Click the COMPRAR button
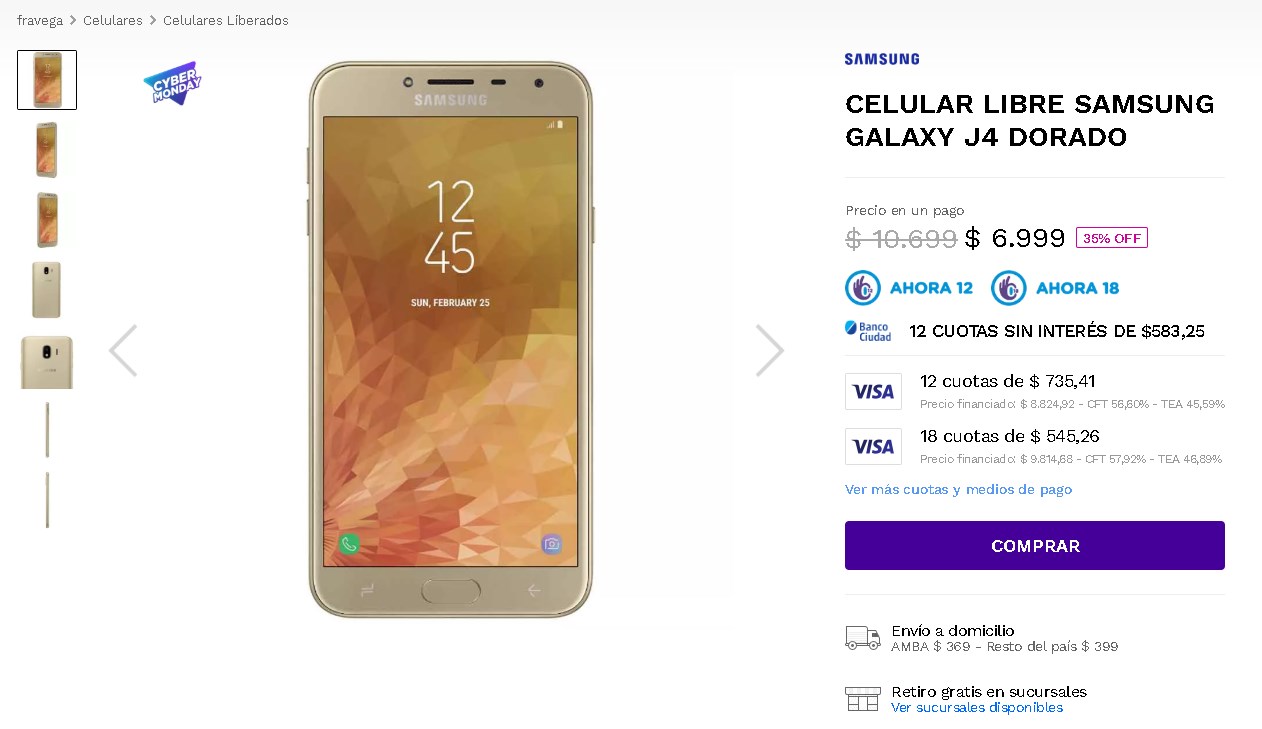 [x=1035, y=545]
